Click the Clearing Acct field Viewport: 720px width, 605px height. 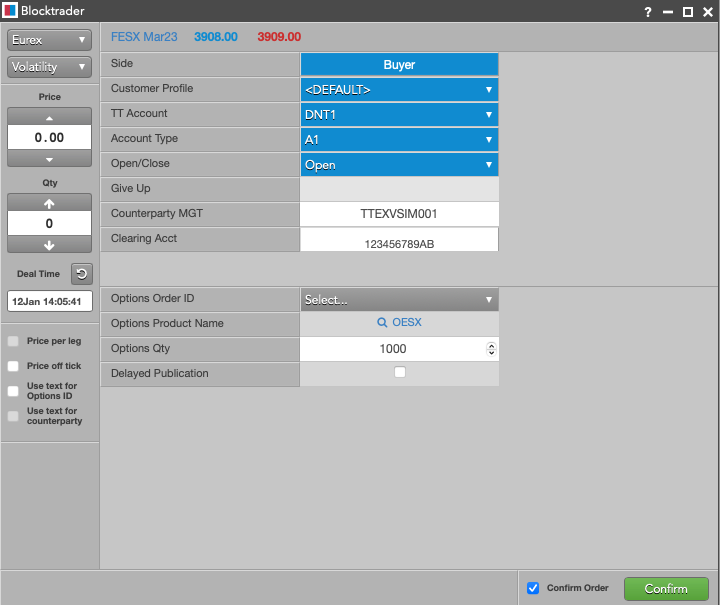pos(399,240)
